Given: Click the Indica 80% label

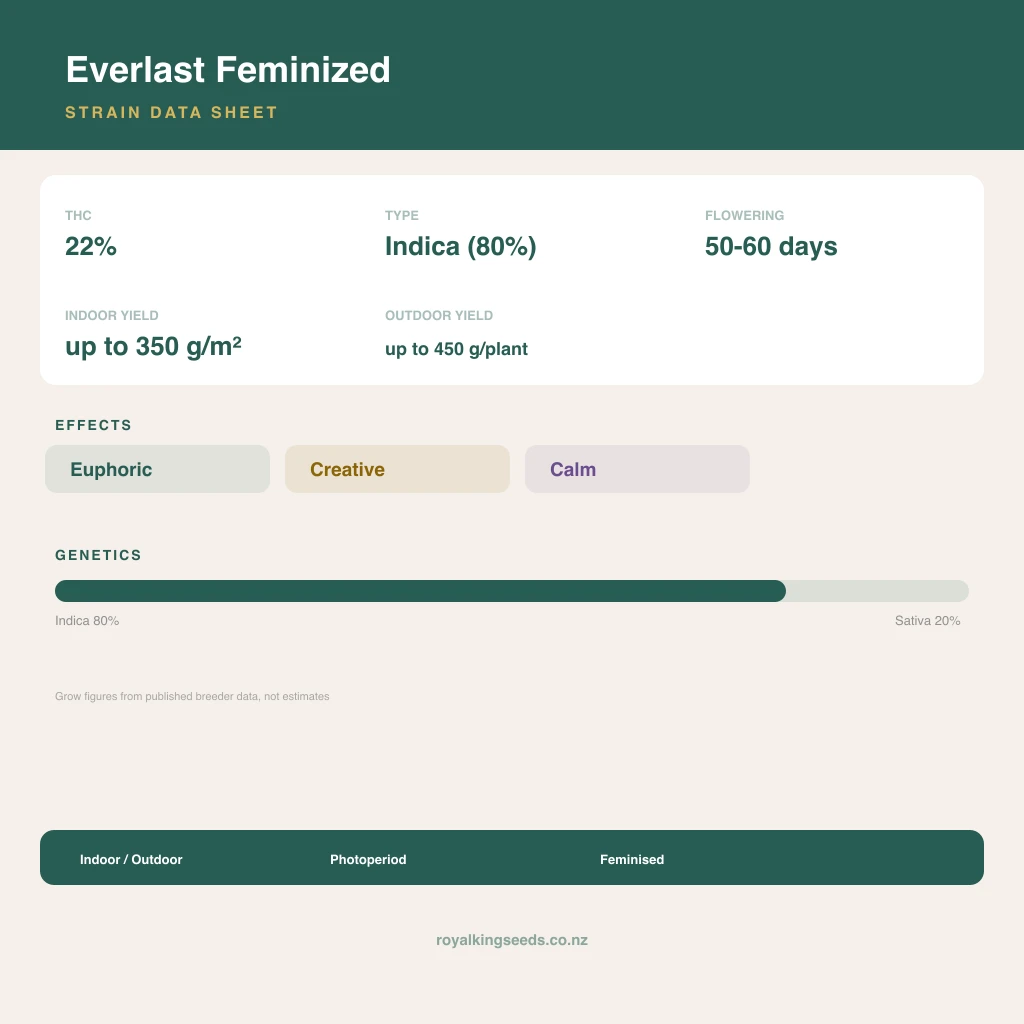Looking at the screenshot, I should click(x=87, y=620).
